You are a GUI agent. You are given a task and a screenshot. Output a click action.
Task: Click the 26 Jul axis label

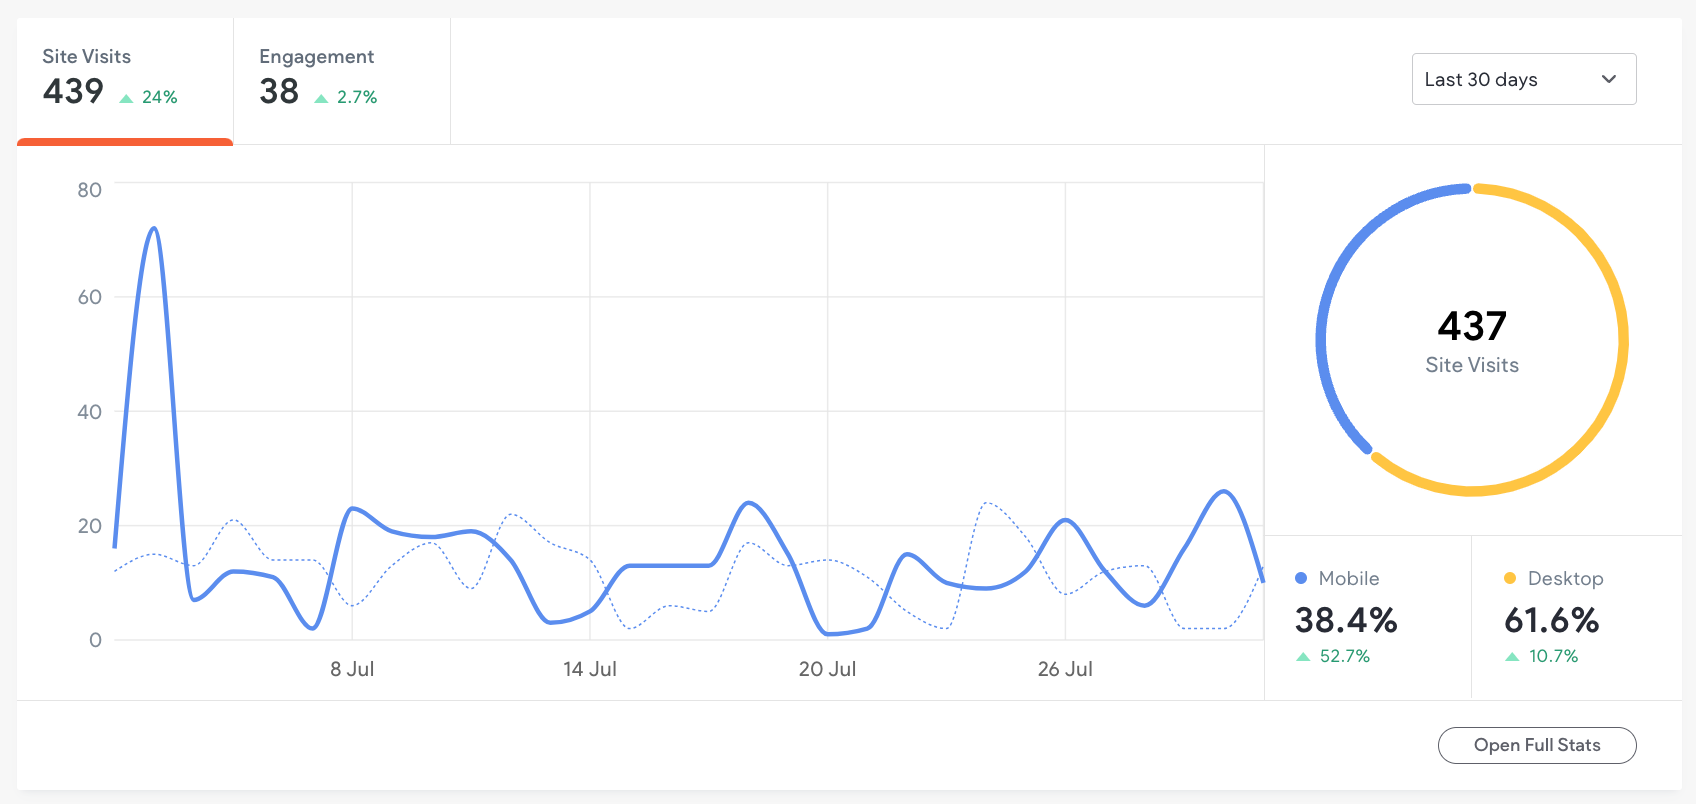[x=1065, y=669]
